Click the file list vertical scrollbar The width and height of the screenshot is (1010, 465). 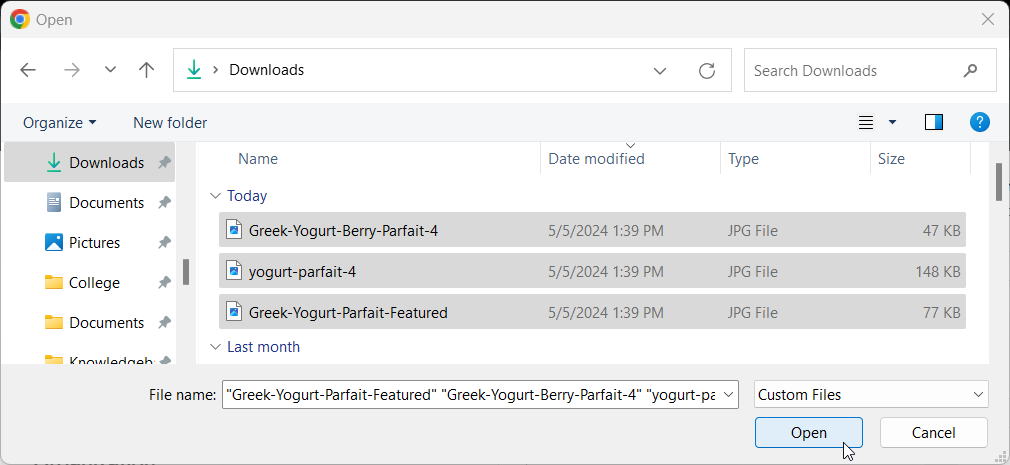(997, 182)
